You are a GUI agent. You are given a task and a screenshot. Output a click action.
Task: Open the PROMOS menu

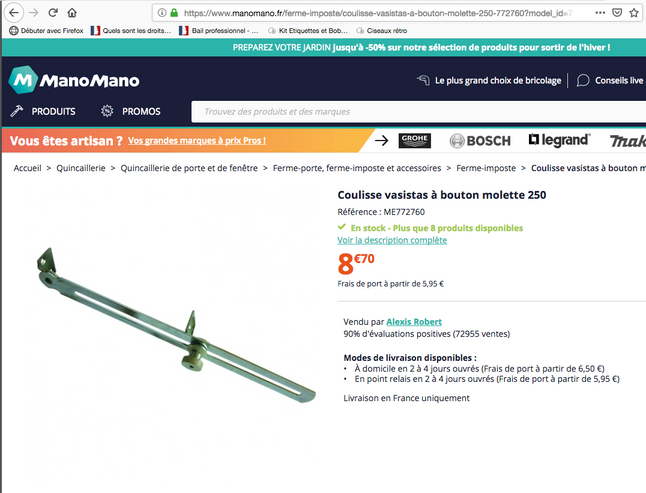point(131,111)
